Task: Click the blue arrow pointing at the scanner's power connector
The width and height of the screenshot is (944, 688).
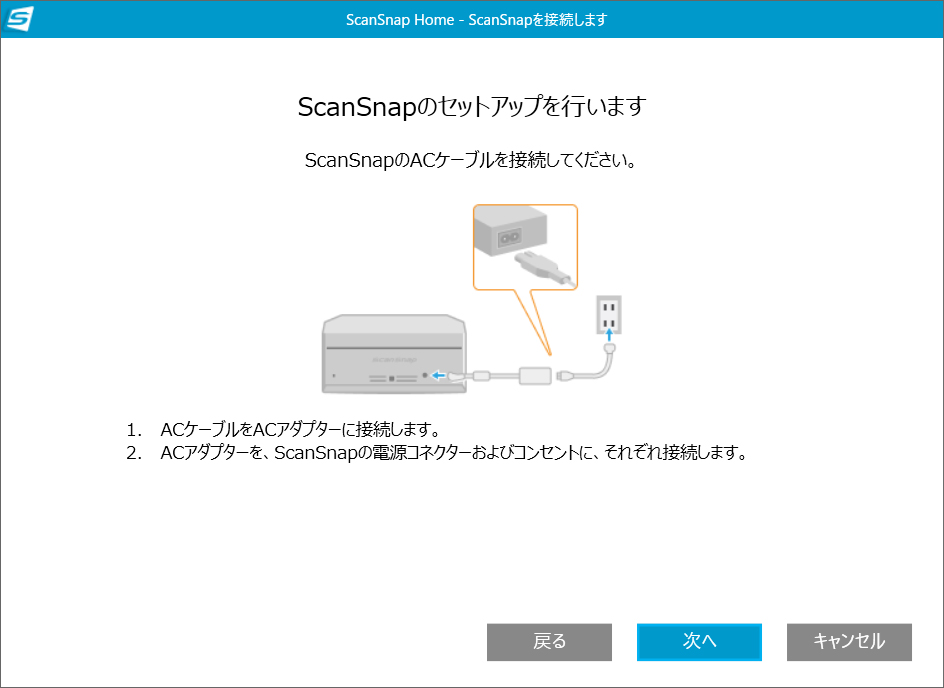Action: (x=437, y=375)
